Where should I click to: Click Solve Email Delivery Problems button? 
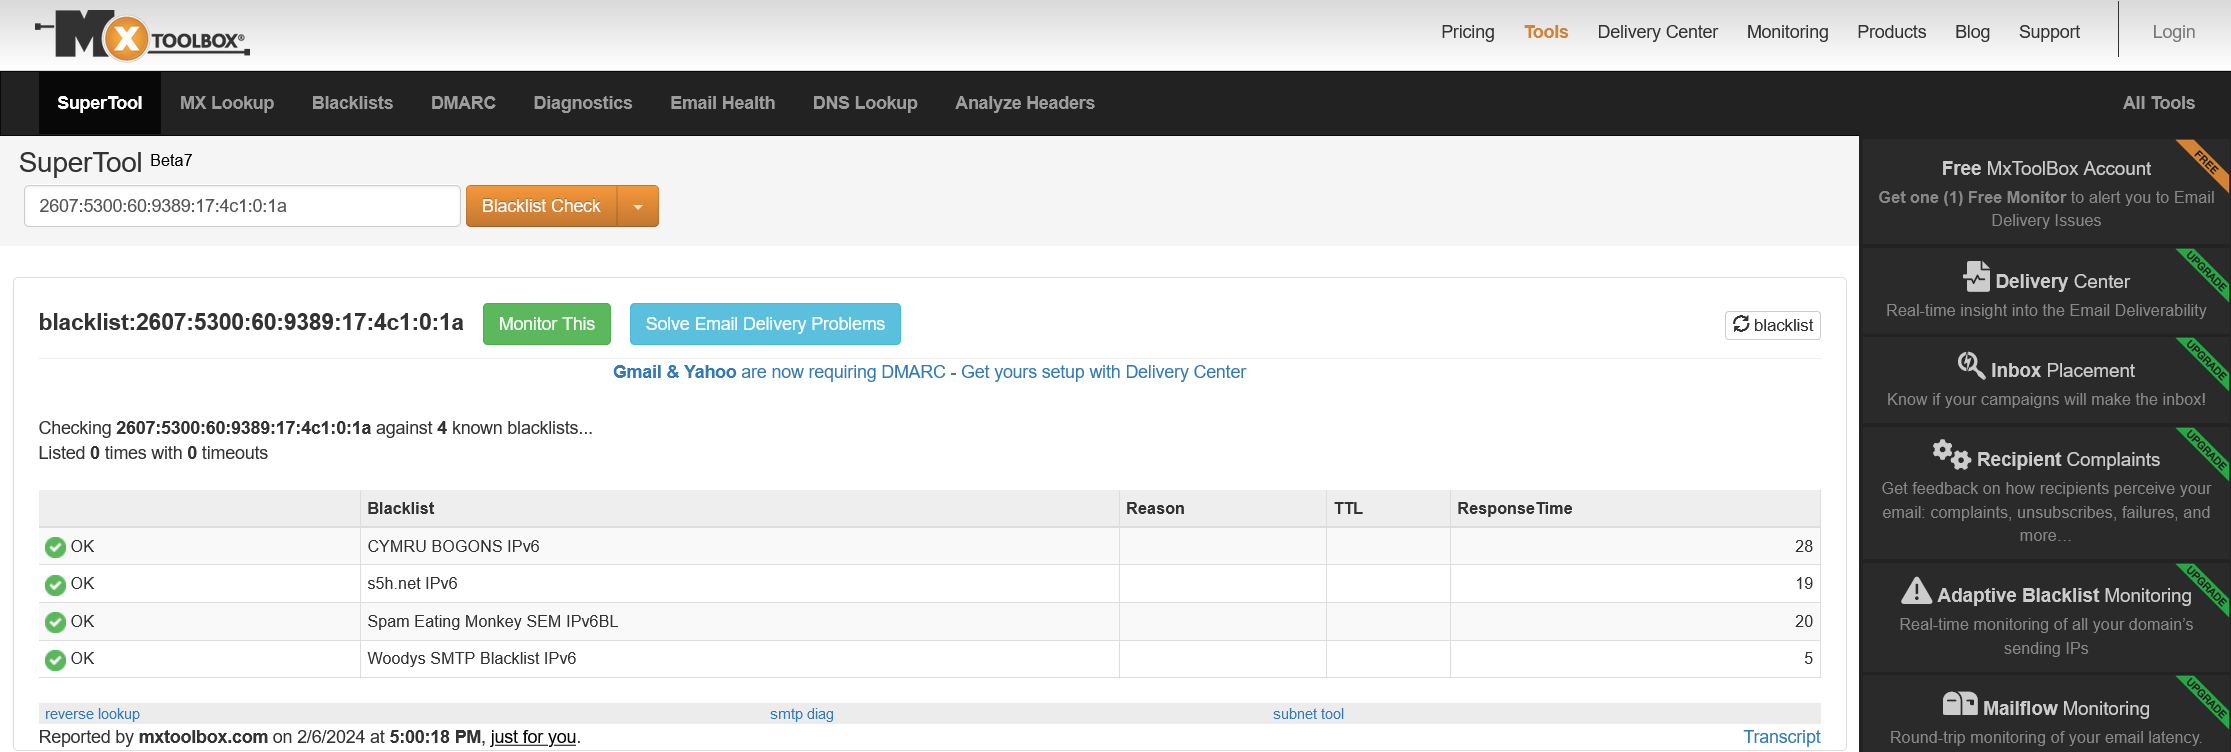[x=765, y=324]
